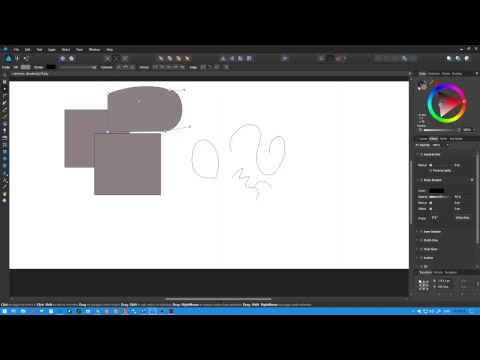Image resolution: width=480 pixels, height=360 pixels.
Task: Toggle the Preserve alpha checkbox
Action: [430, 170]
